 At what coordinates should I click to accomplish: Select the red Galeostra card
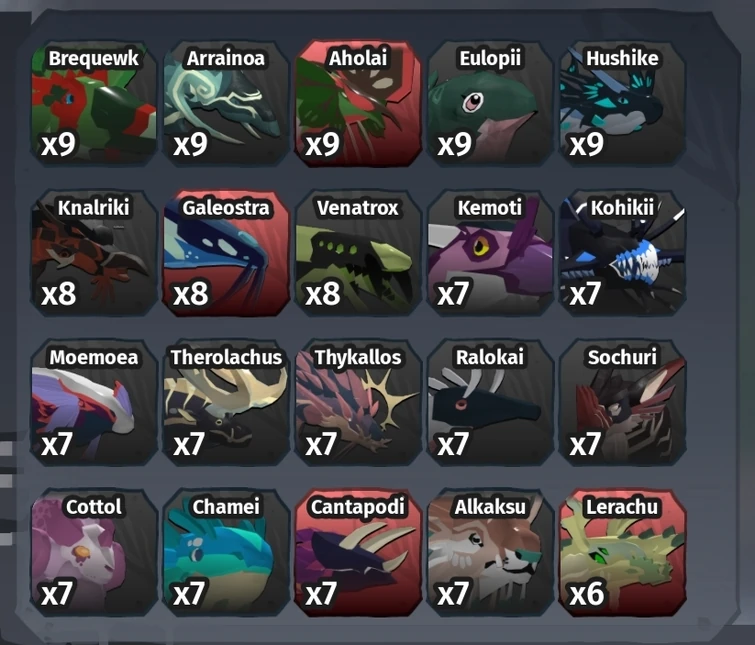(226, 253)
